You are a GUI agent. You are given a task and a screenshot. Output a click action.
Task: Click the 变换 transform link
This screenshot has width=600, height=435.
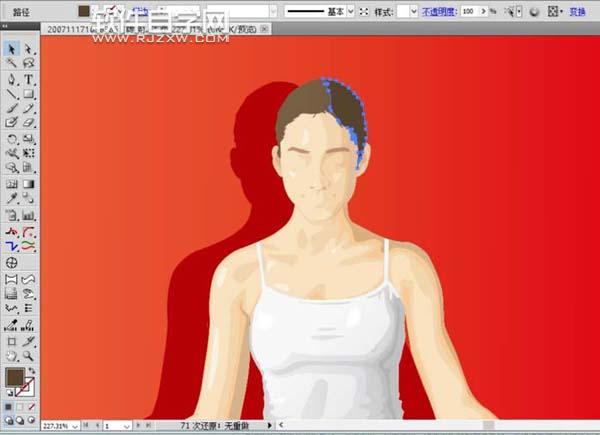(578, 11)
